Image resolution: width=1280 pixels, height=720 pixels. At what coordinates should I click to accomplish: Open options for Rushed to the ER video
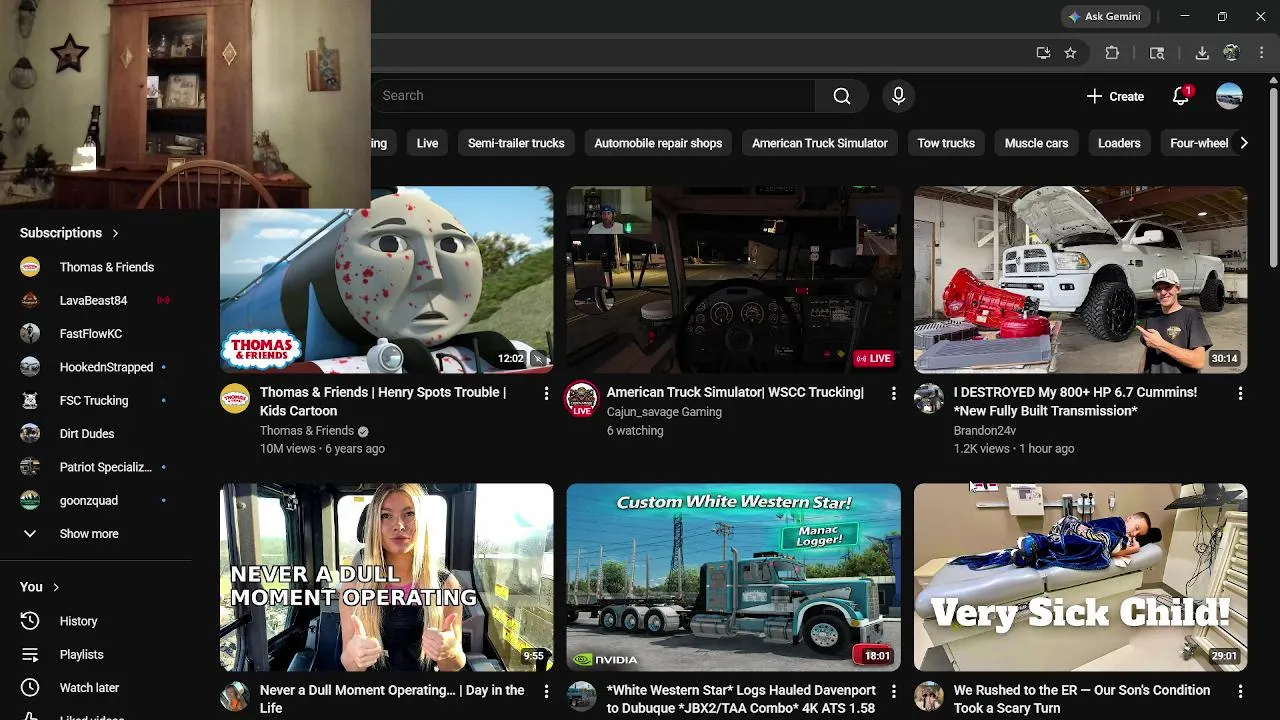1240,691
